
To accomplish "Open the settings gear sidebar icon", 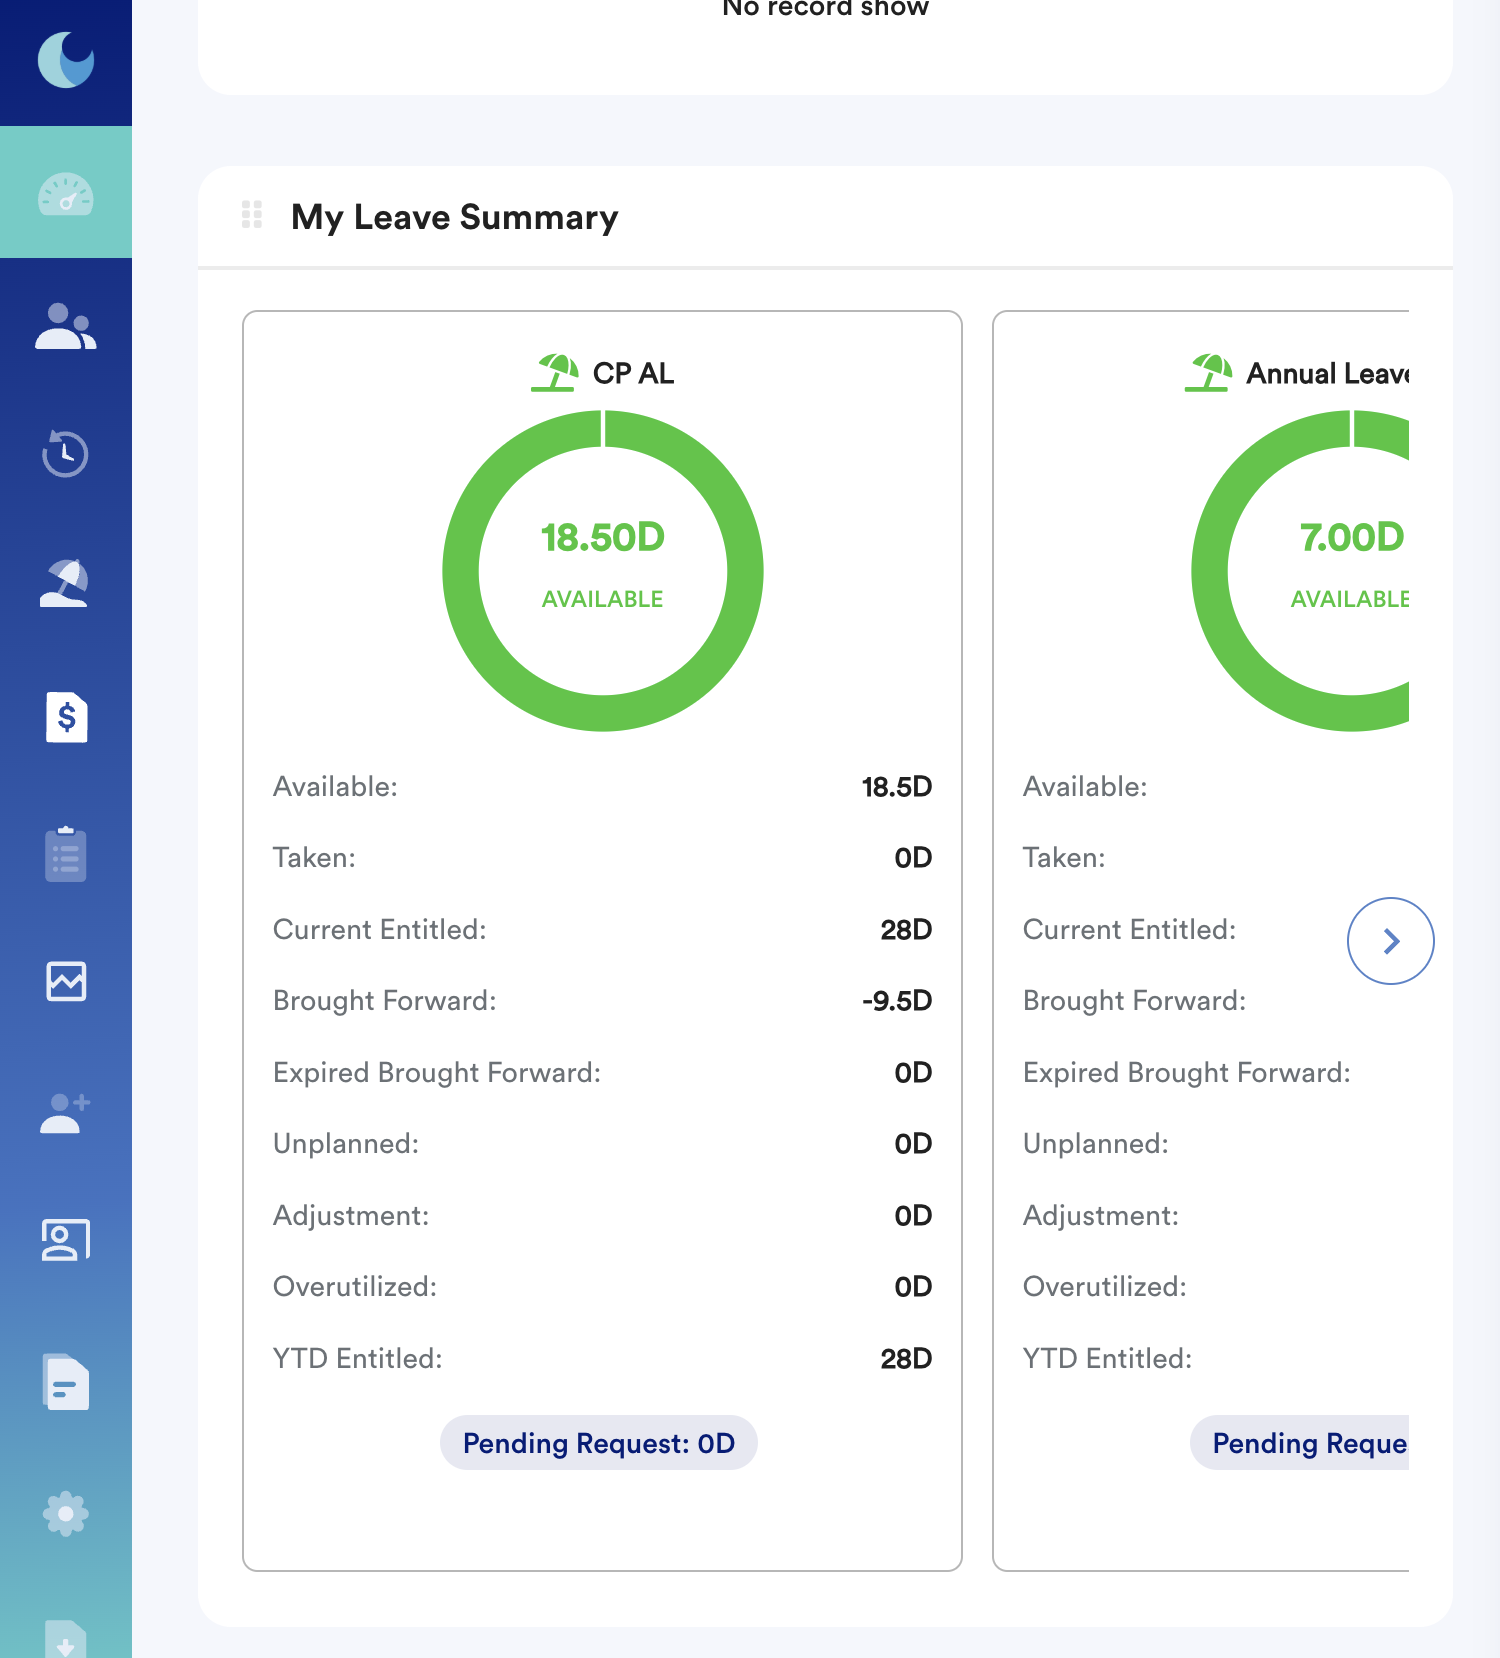I will coord(66,1514).
